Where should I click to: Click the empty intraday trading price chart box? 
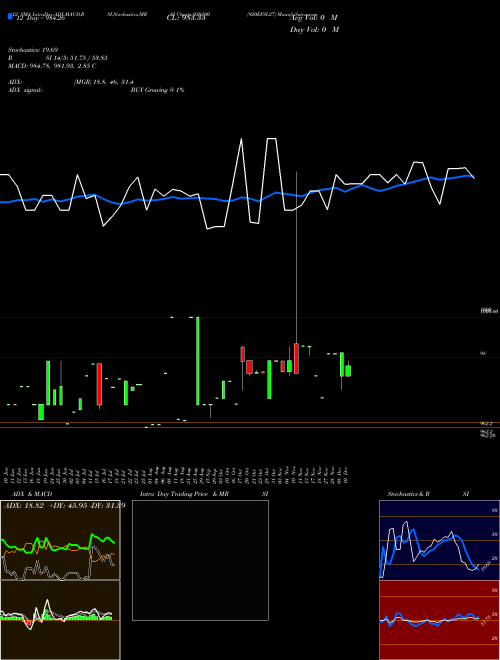coord(200,560)
